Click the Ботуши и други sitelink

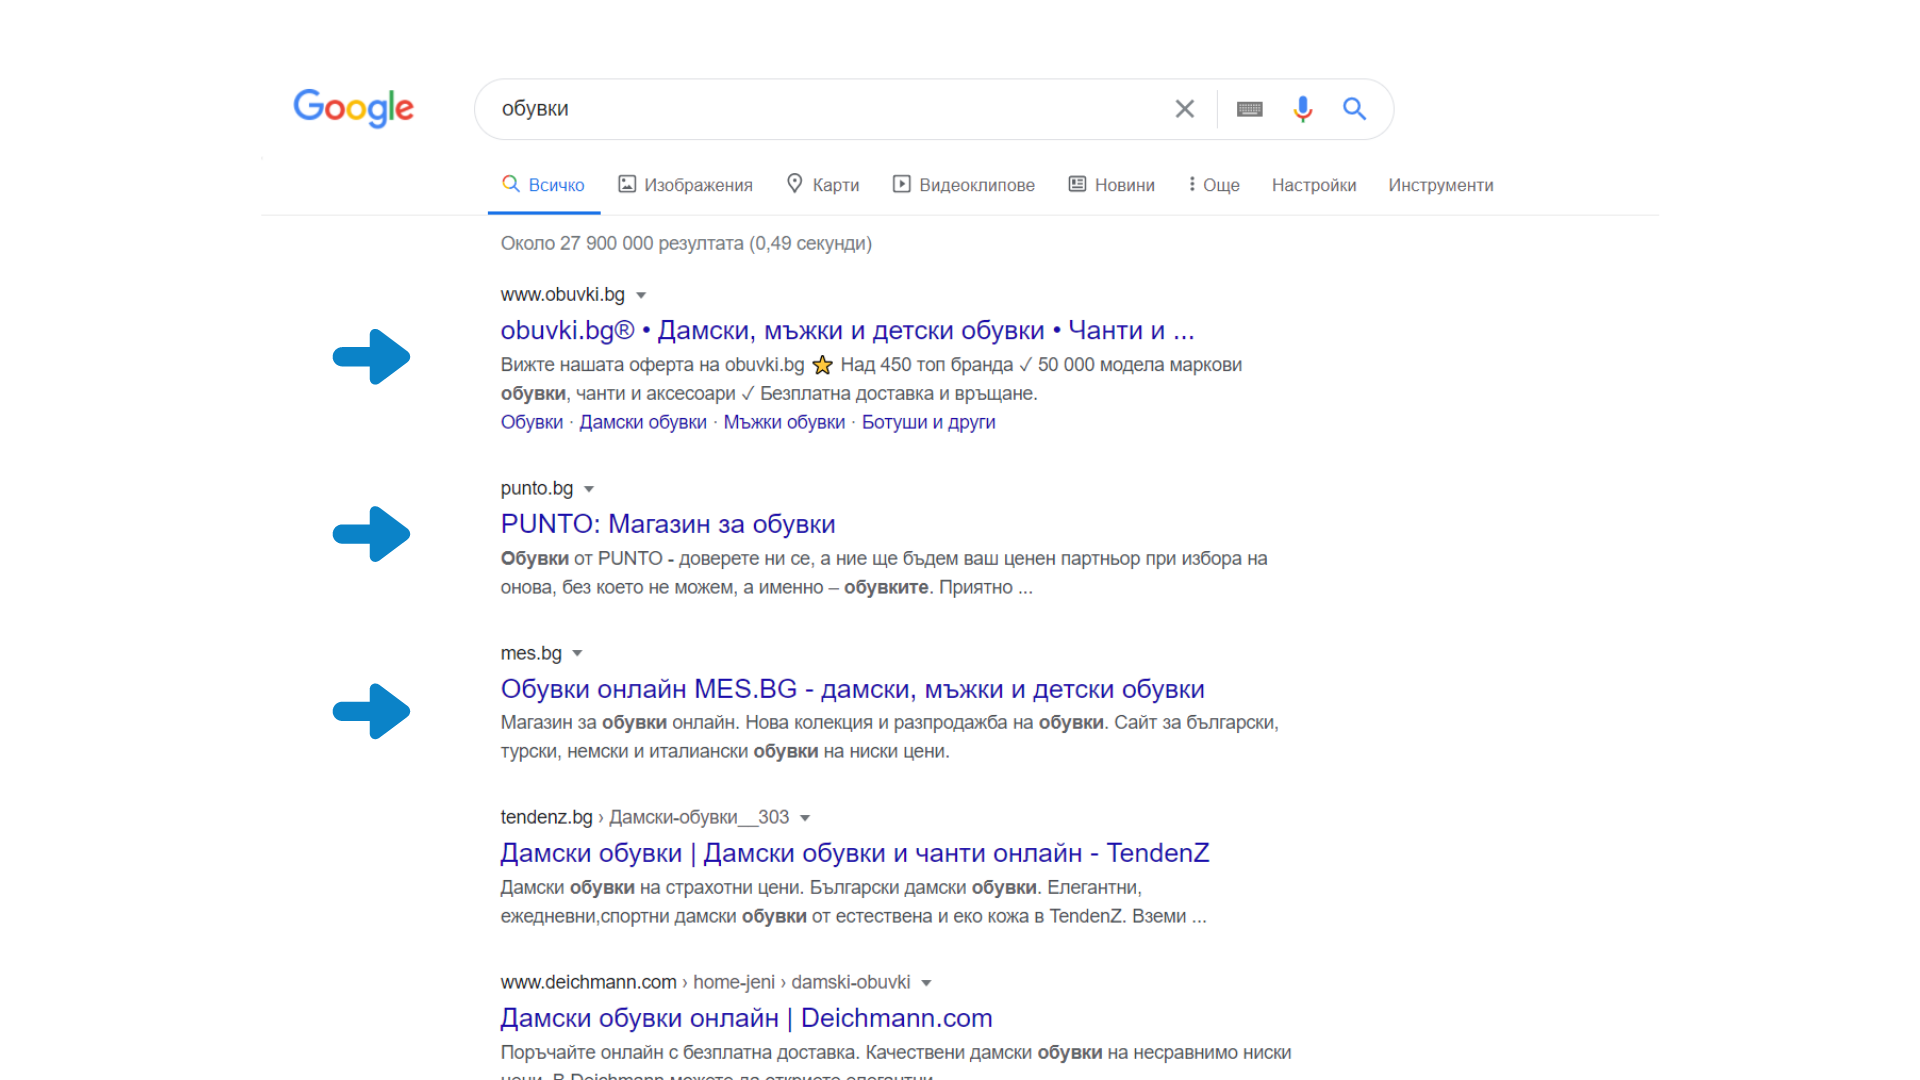click(x=928, y=422)
